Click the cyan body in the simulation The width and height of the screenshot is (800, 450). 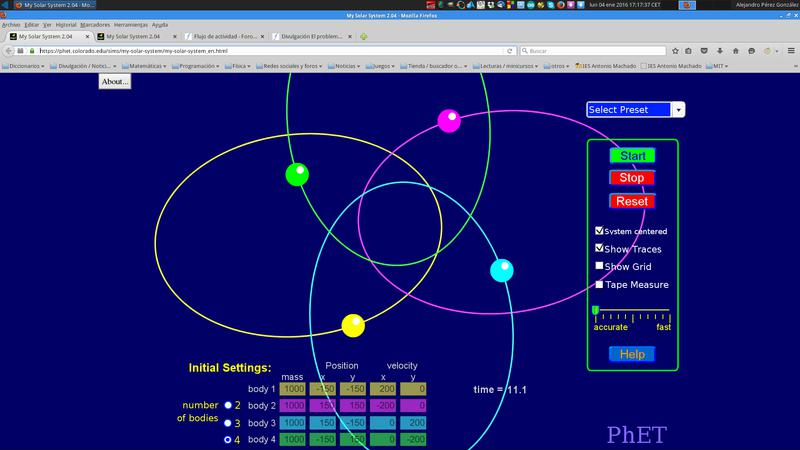click(x=502, y=270)
